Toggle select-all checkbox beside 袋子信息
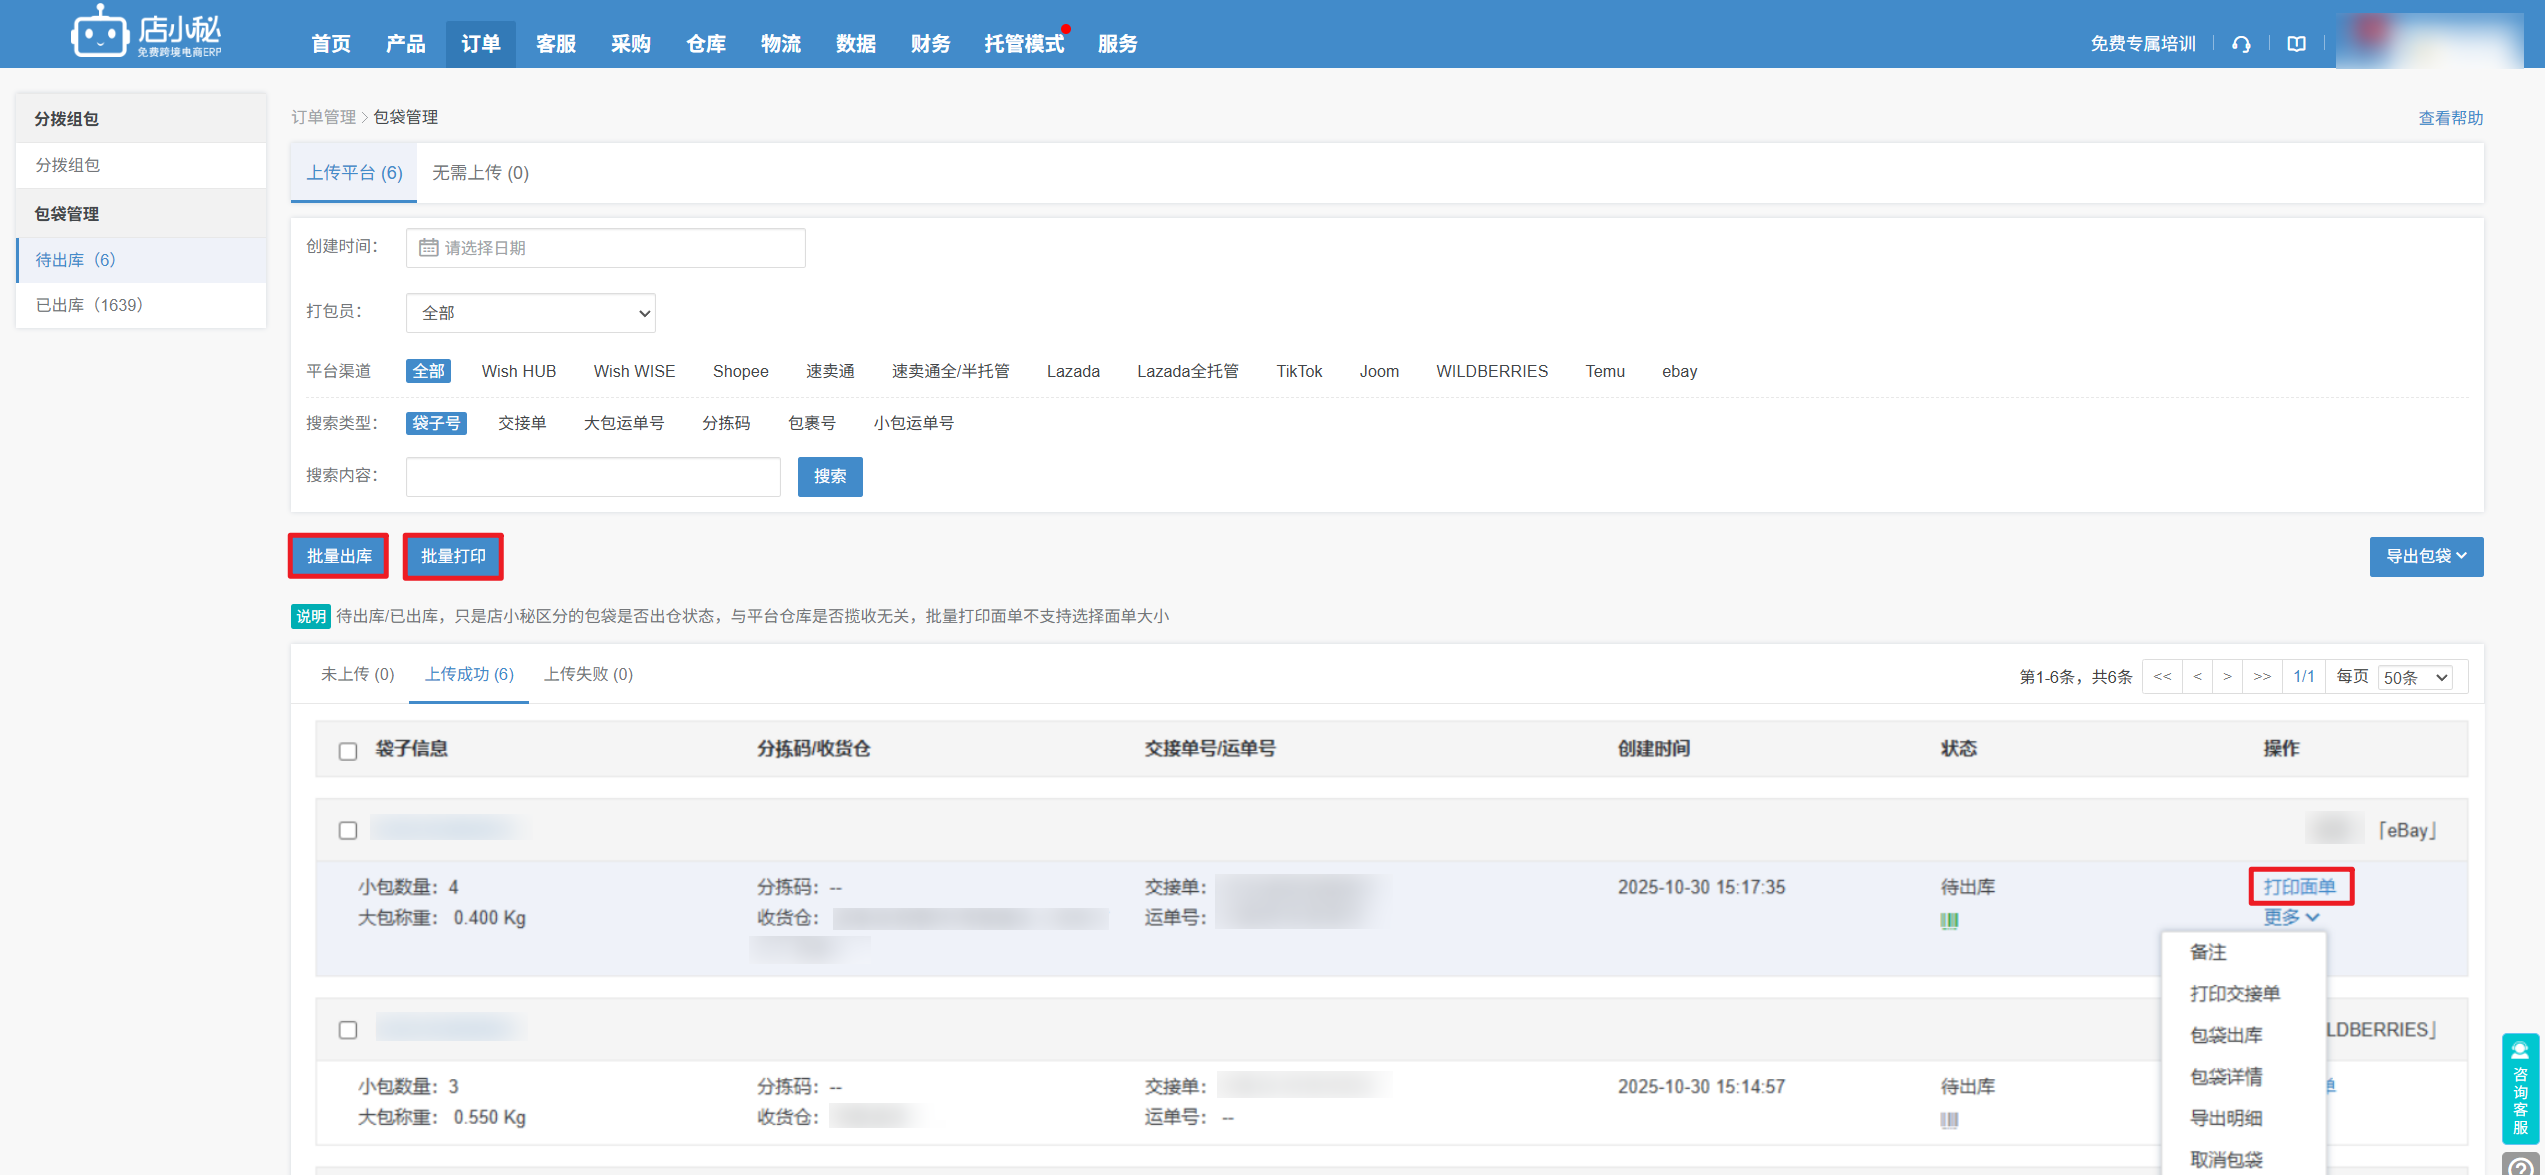2545x1175 pixels. (348, 751)
